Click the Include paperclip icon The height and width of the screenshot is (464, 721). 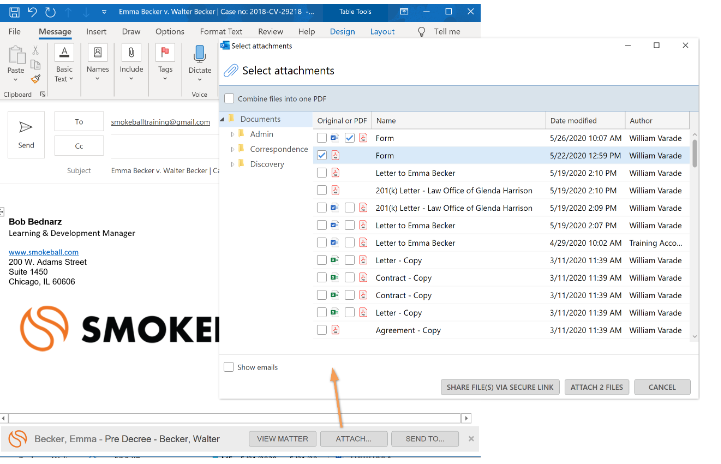(x=131, y=54)
